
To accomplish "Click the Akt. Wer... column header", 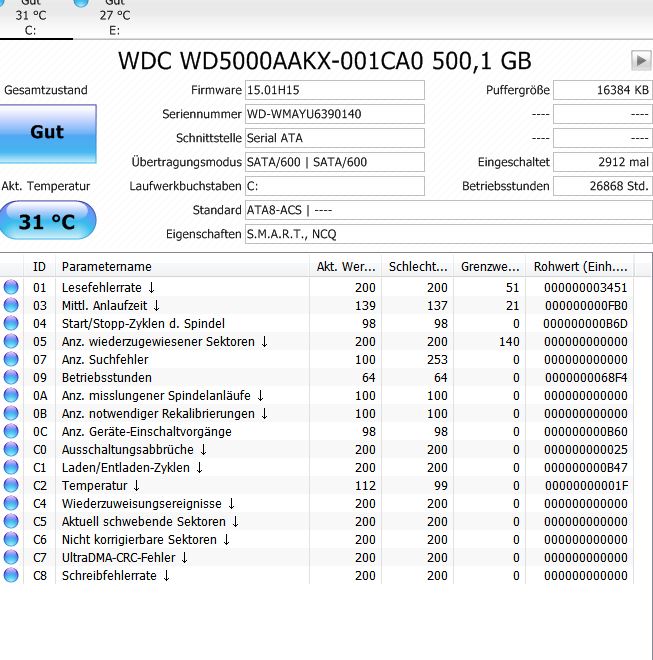I will tap(346, 266).
